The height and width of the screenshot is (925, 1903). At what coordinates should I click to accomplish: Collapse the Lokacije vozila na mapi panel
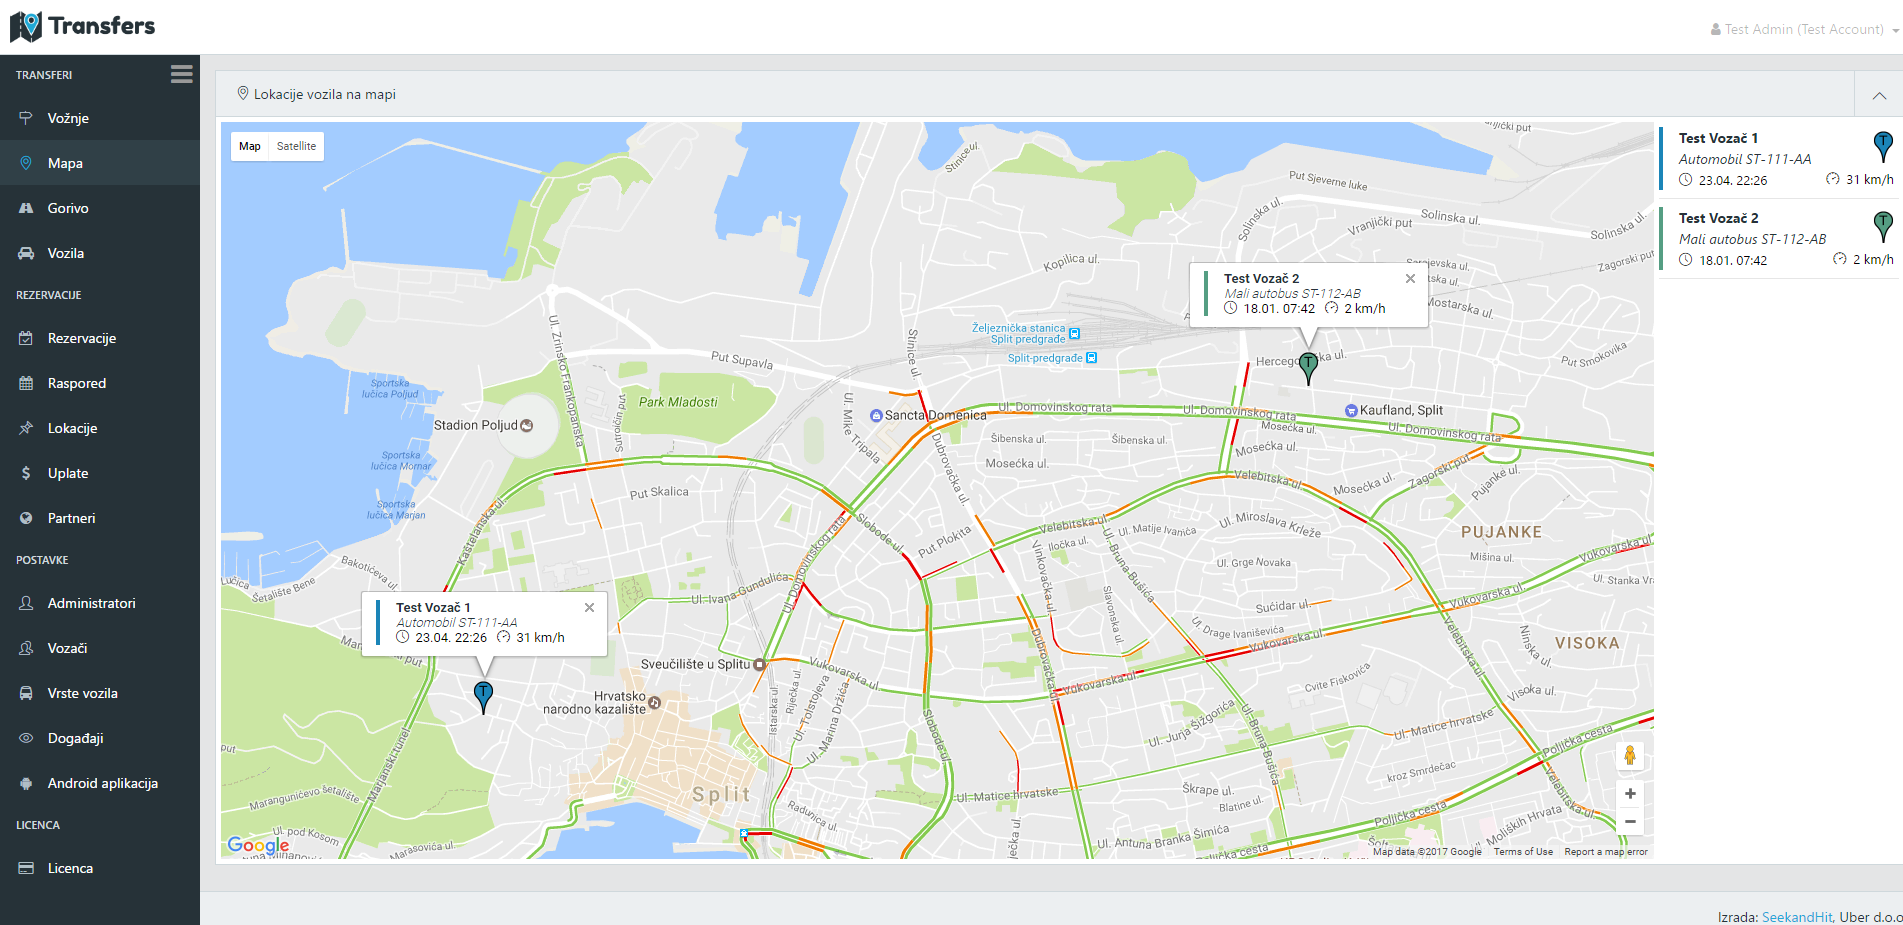(x=1879, y=95)
